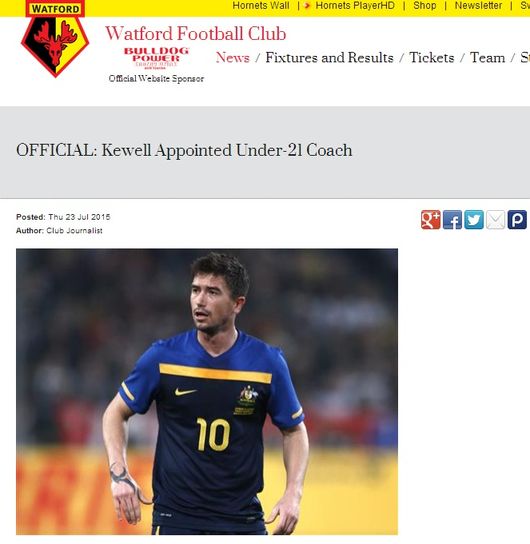530x544 pixels.
Task: Open the Shop link
Action: tap(425, 6)
